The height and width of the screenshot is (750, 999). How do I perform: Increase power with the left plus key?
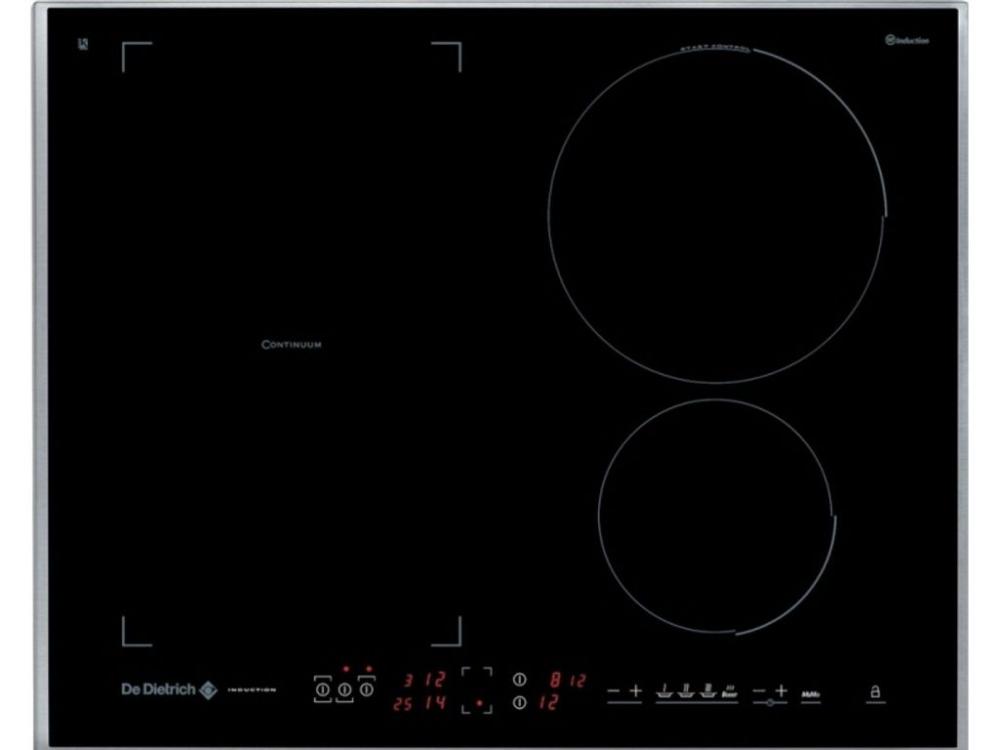pyautogui.click(x=636, y=691)
